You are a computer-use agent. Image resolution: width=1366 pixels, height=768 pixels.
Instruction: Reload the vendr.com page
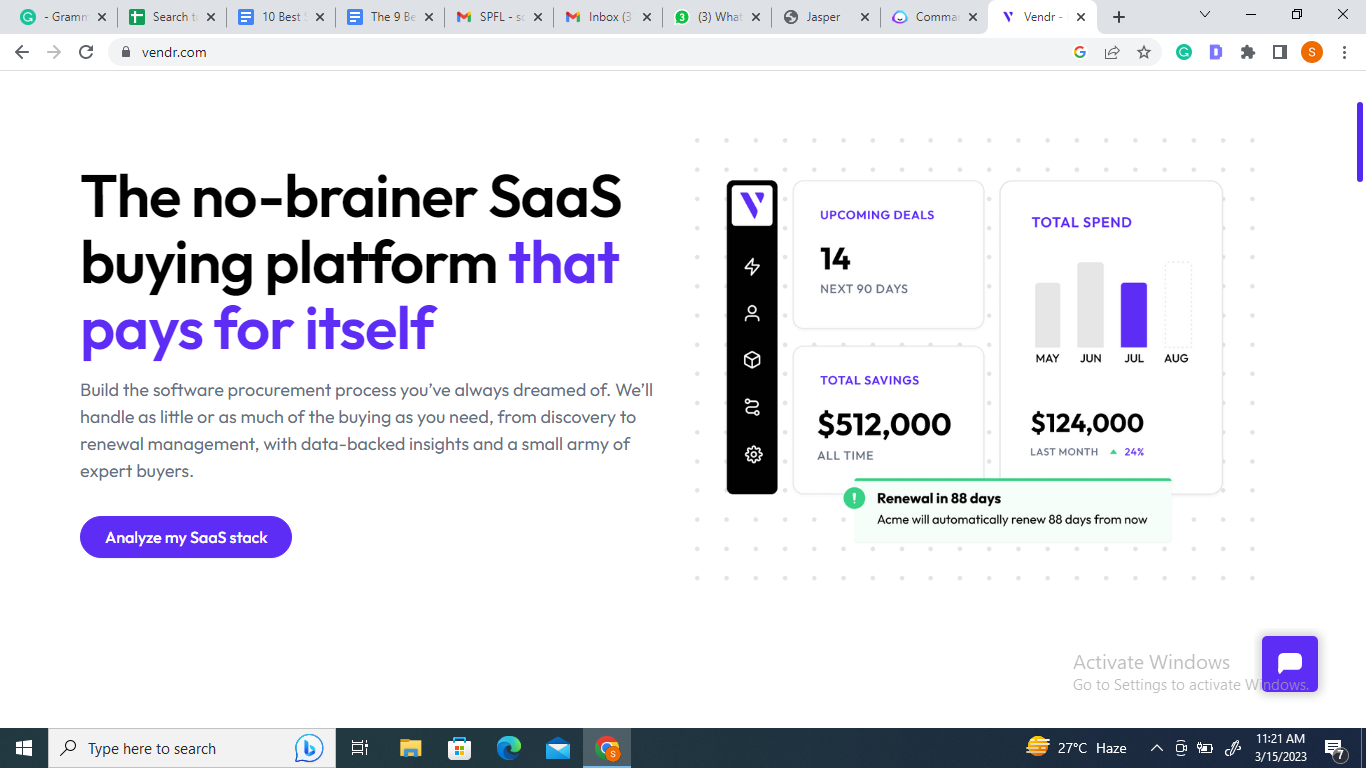pos(86,52)
